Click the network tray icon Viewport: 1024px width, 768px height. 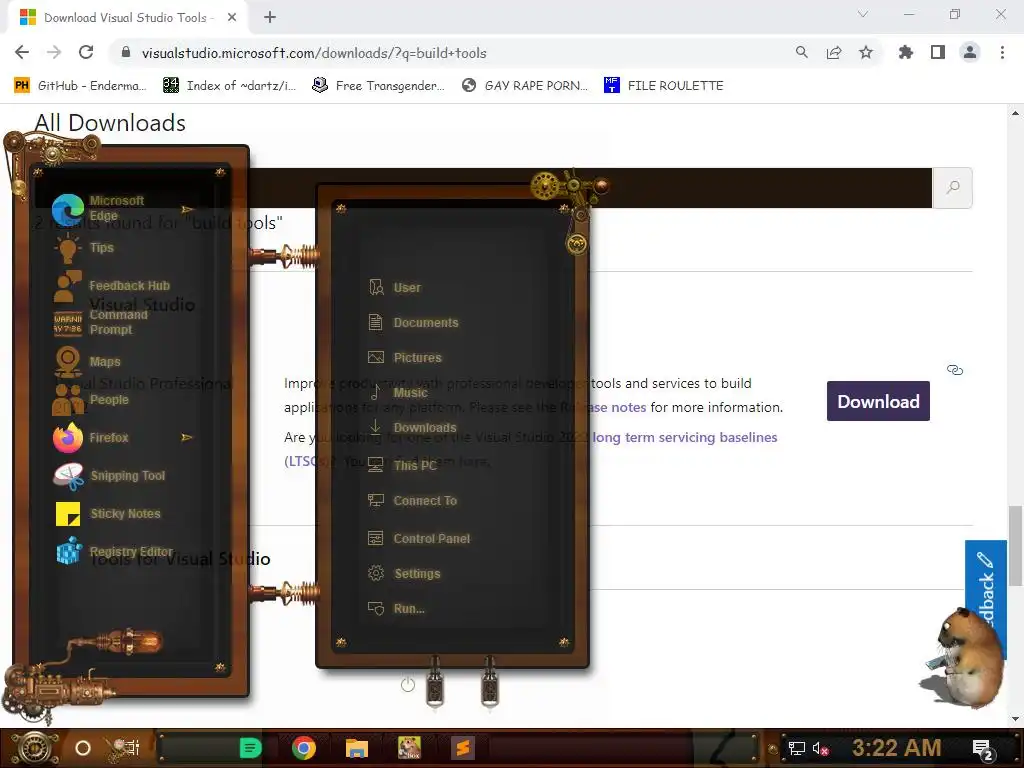[796, 748]
